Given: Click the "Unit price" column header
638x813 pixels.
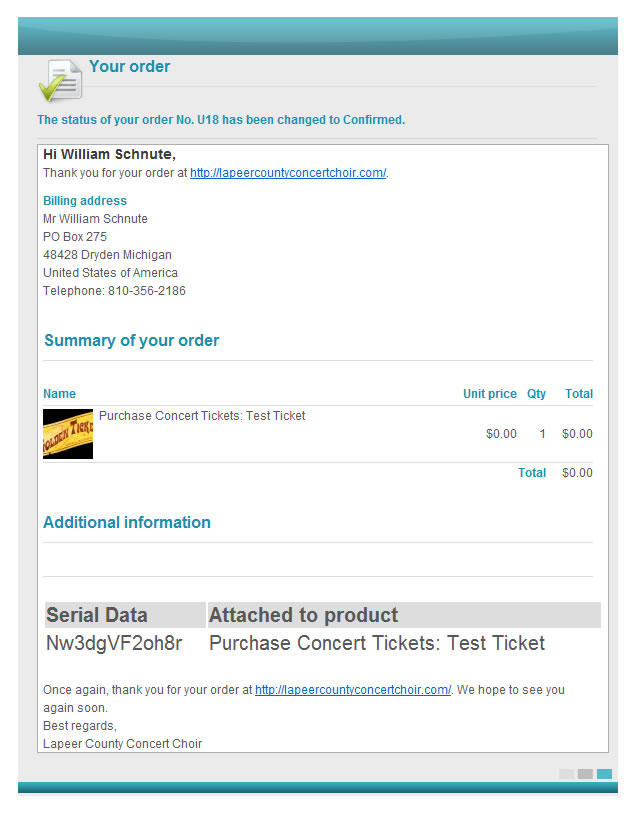Looking at the screenshot, I should (x=489, y=394).
